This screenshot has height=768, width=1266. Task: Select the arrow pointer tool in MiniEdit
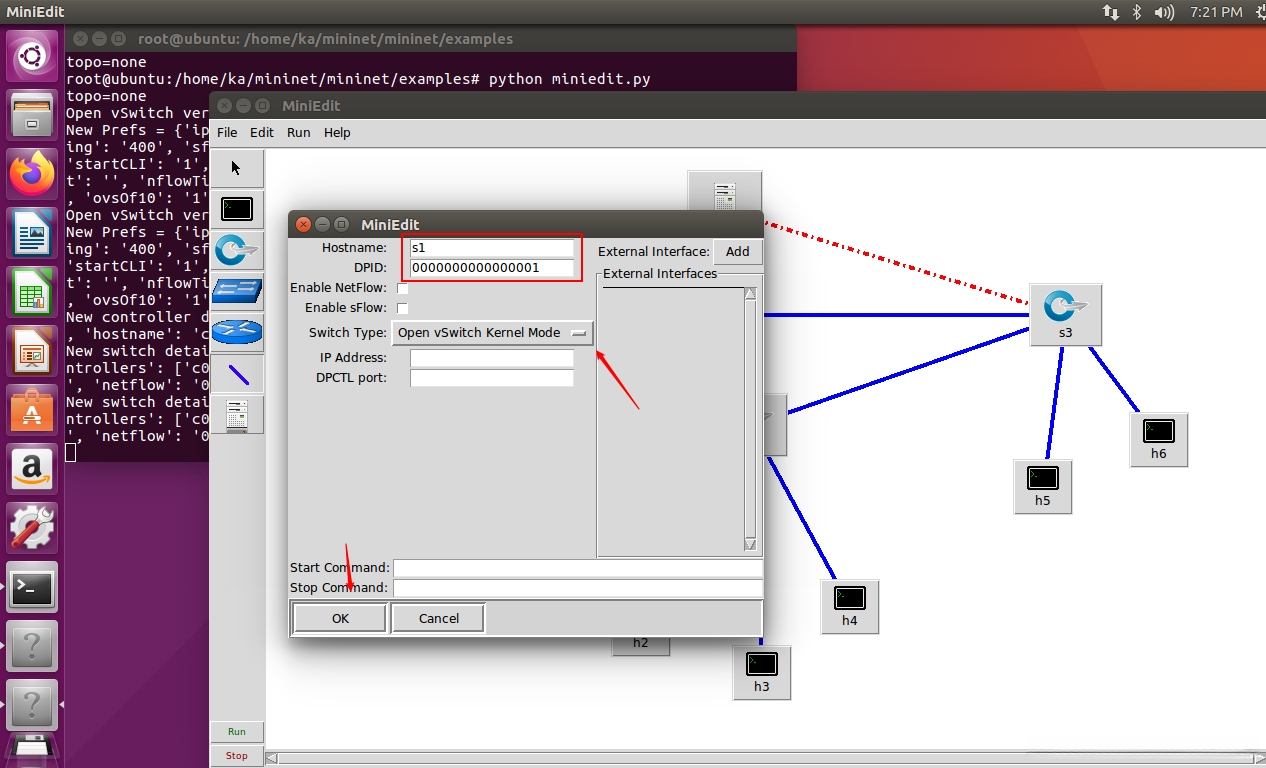(x=237, y=169)
